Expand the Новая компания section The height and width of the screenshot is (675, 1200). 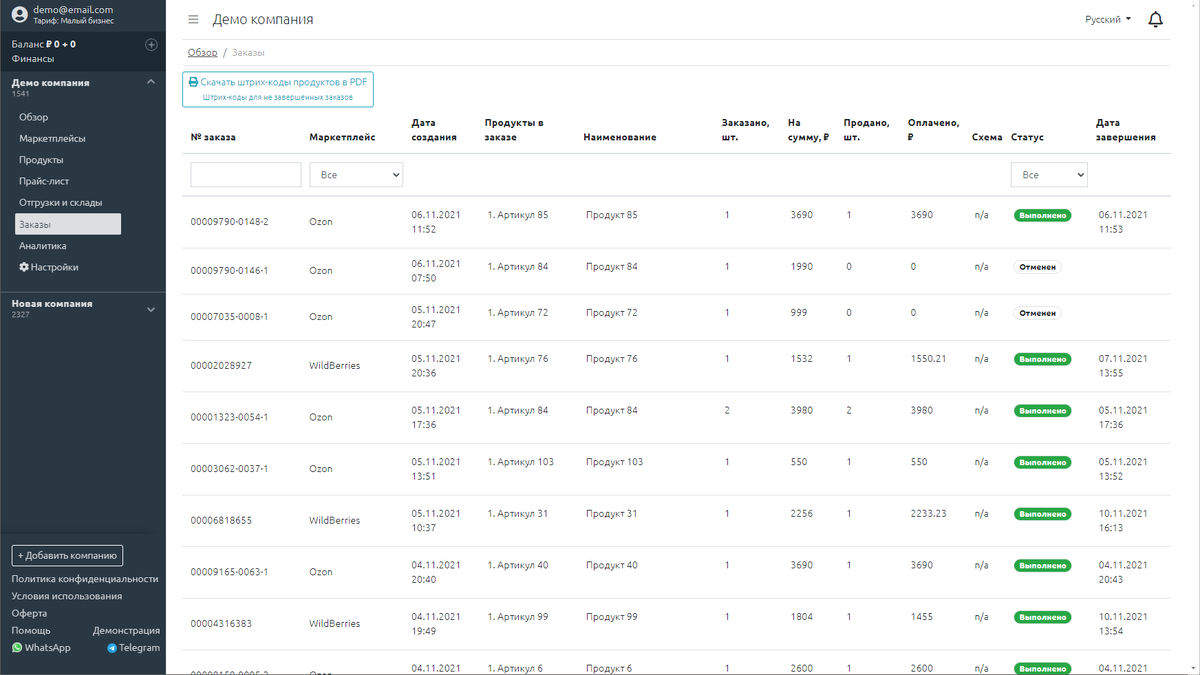tap(151, 309)
